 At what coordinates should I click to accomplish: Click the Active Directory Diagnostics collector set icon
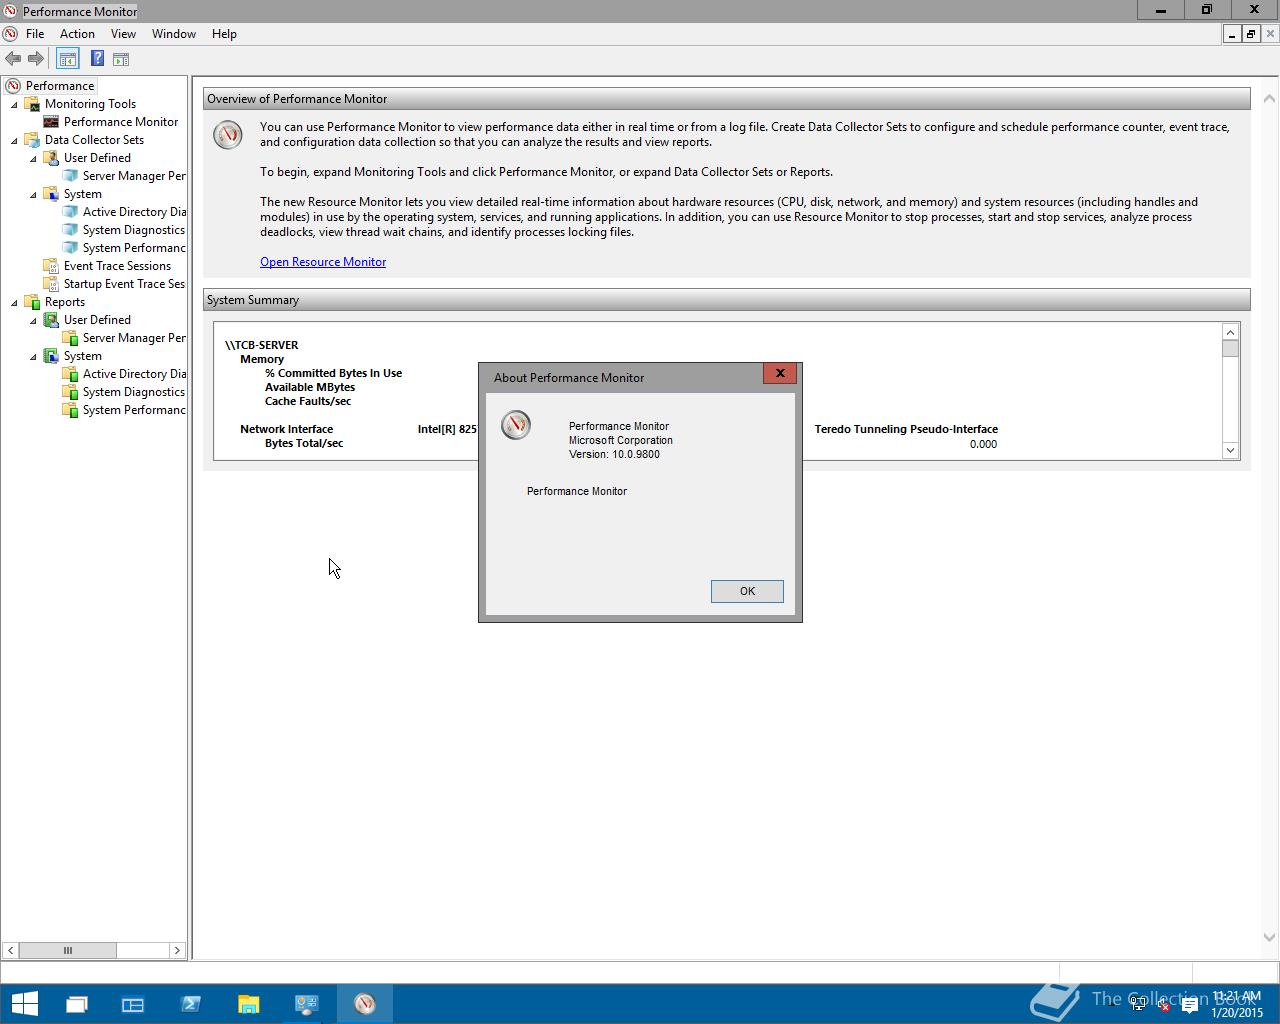[x=70, y=212]
